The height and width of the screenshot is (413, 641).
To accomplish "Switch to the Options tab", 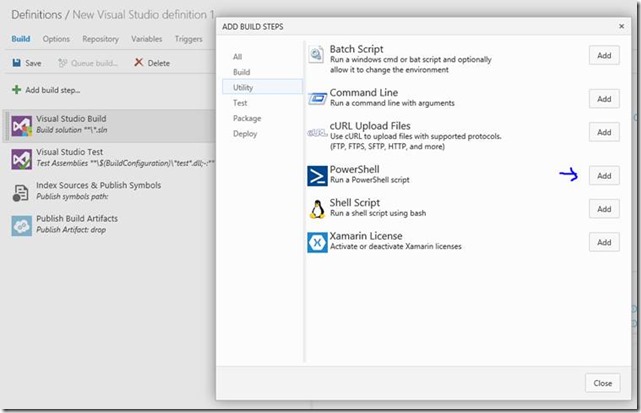I will [x=56, y=39].
